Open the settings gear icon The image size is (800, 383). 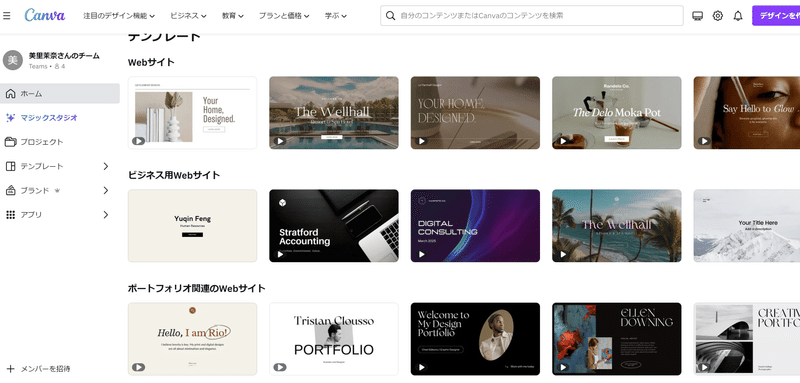718,16
